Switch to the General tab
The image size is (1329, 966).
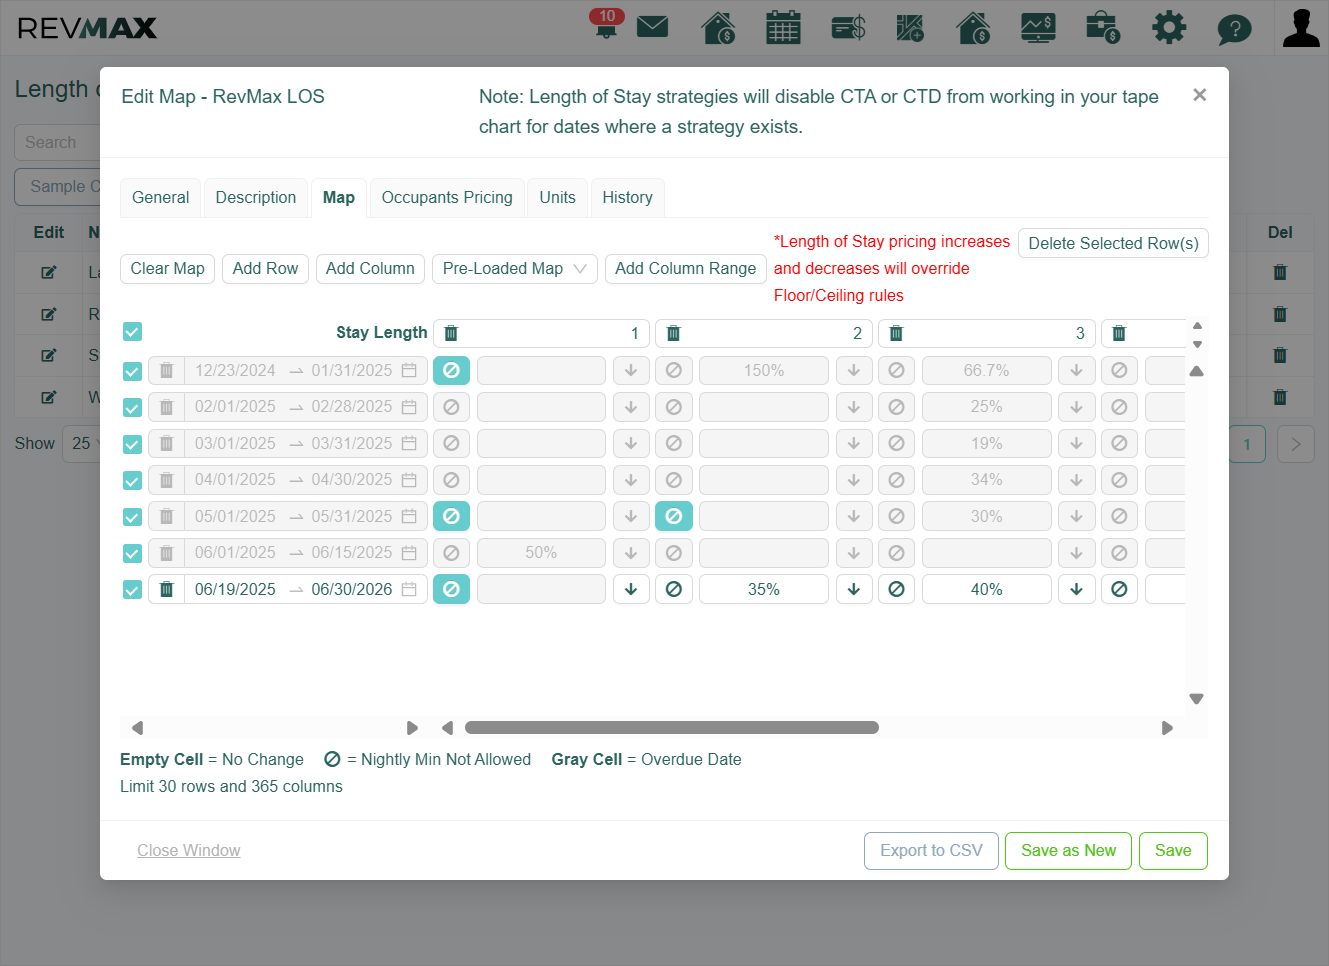coord(160,198)
